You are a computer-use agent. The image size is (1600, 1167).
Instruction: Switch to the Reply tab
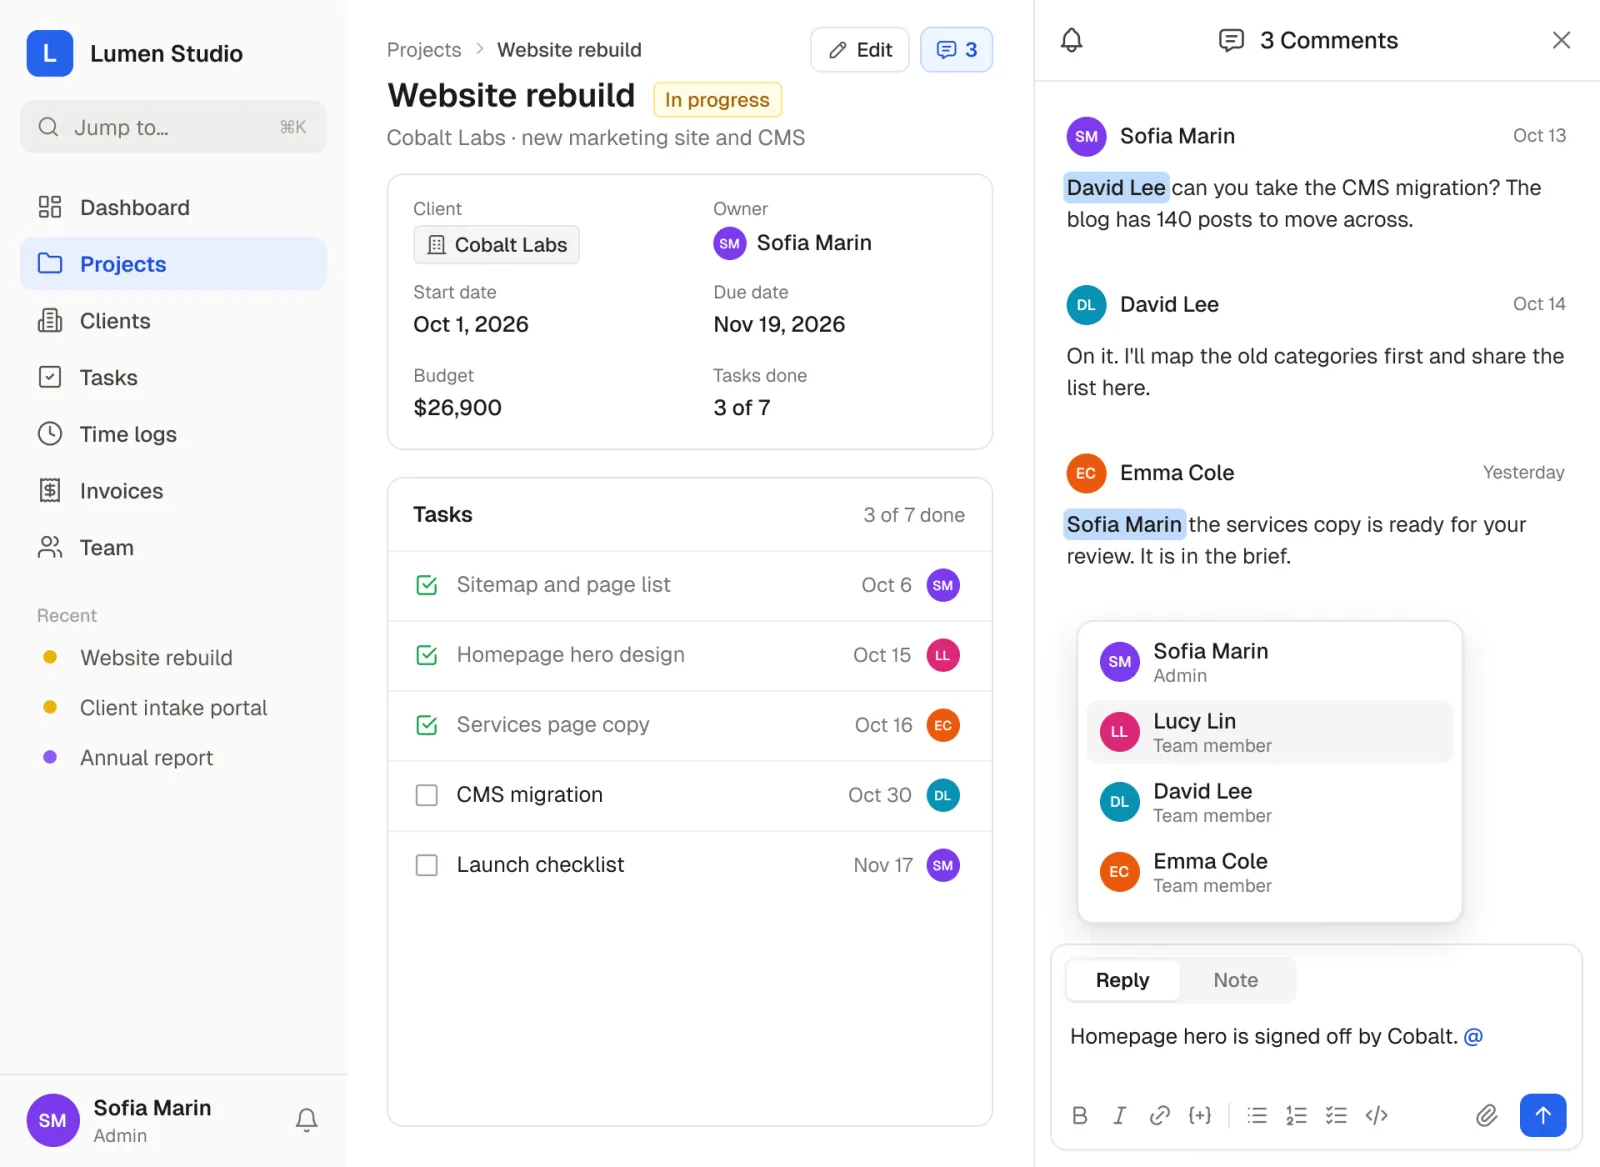[x=1123, y=980]
